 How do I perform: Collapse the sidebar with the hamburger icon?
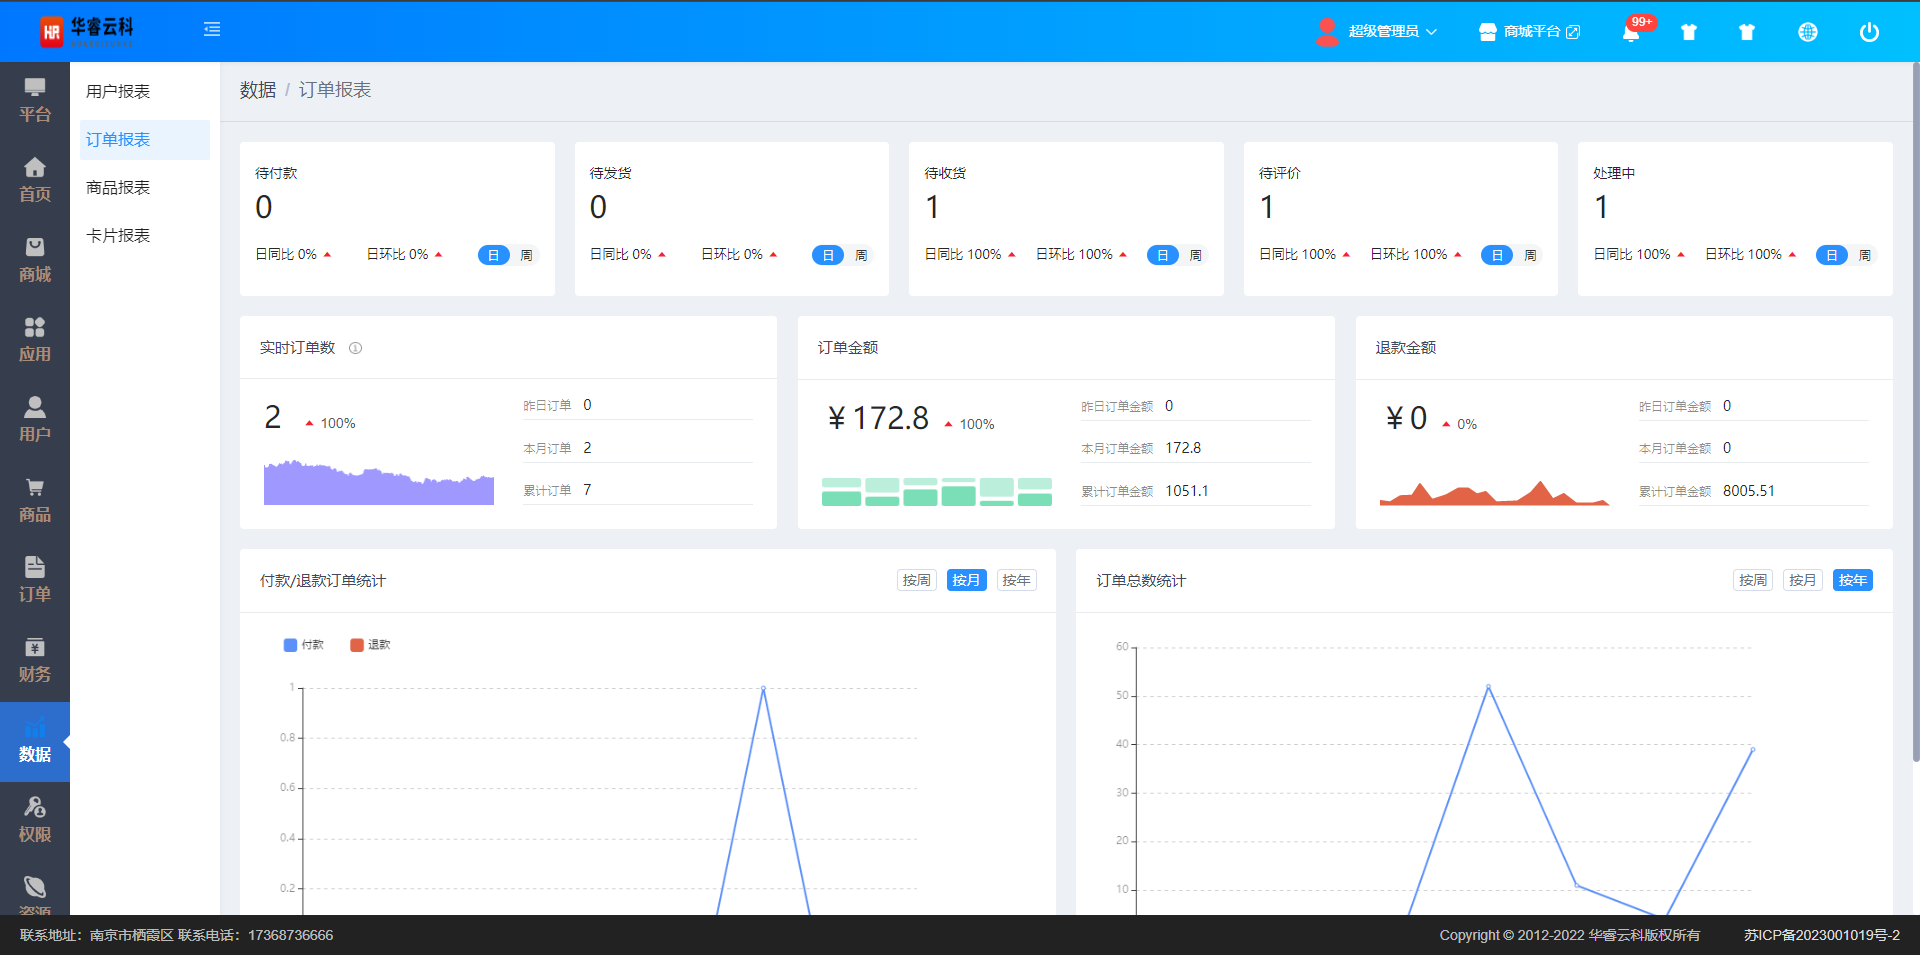[x=212, y=30]
